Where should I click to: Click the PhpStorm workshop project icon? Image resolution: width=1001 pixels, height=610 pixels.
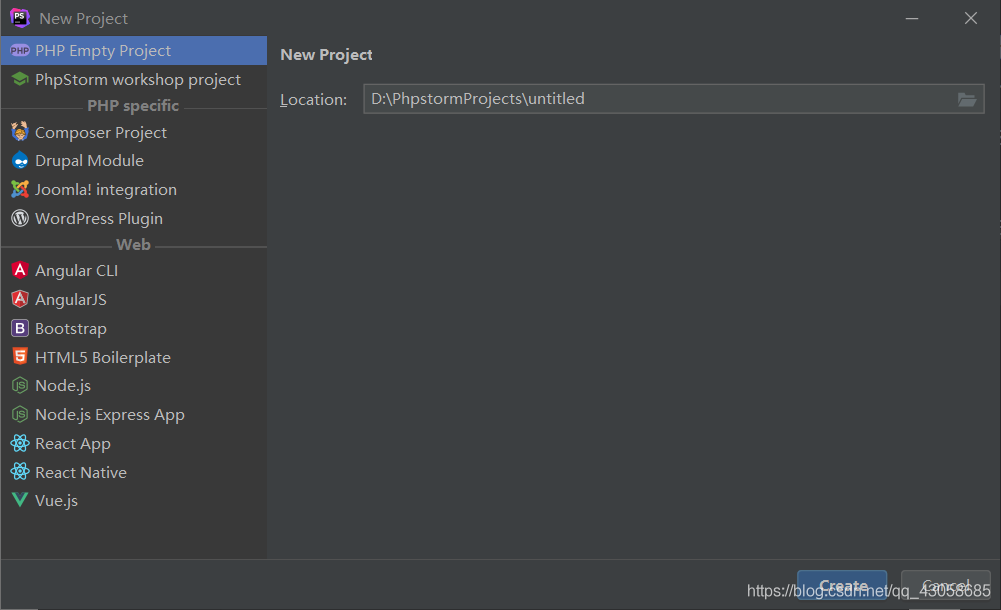(20, 79)
